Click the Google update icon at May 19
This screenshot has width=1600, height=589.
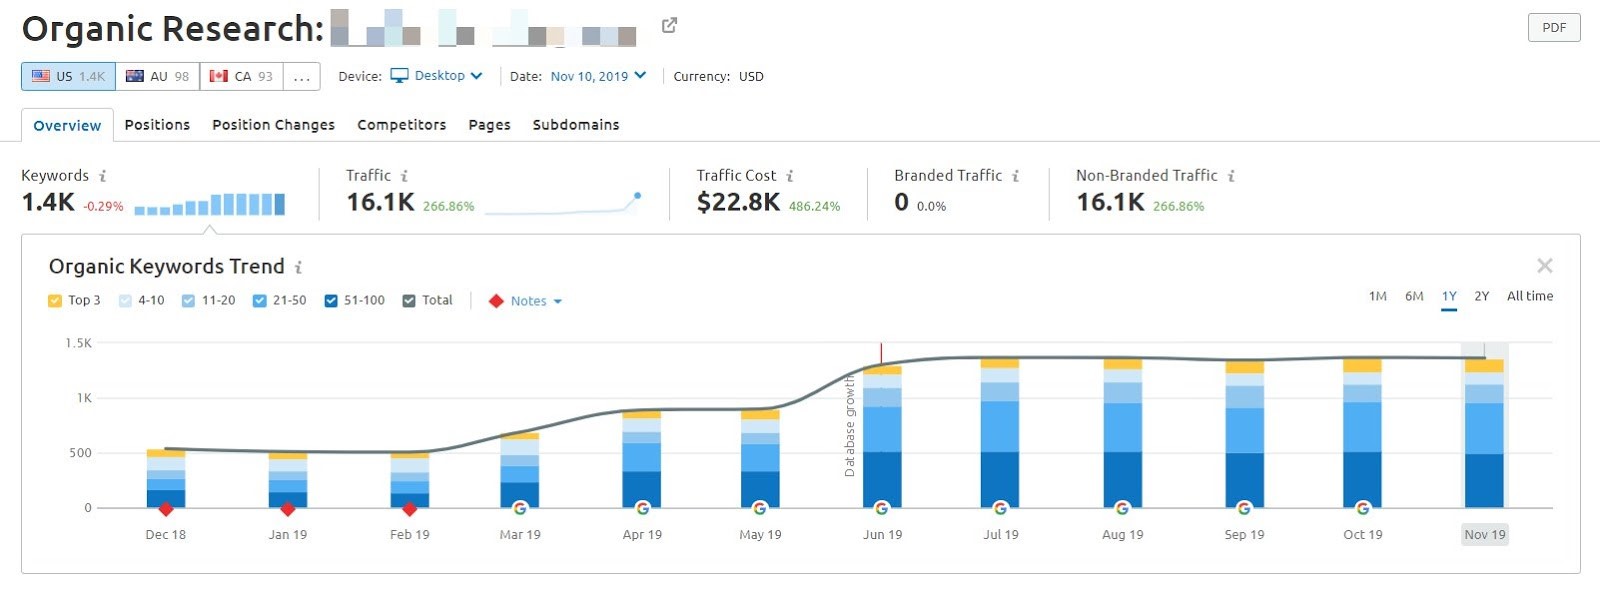click(760, 508)
